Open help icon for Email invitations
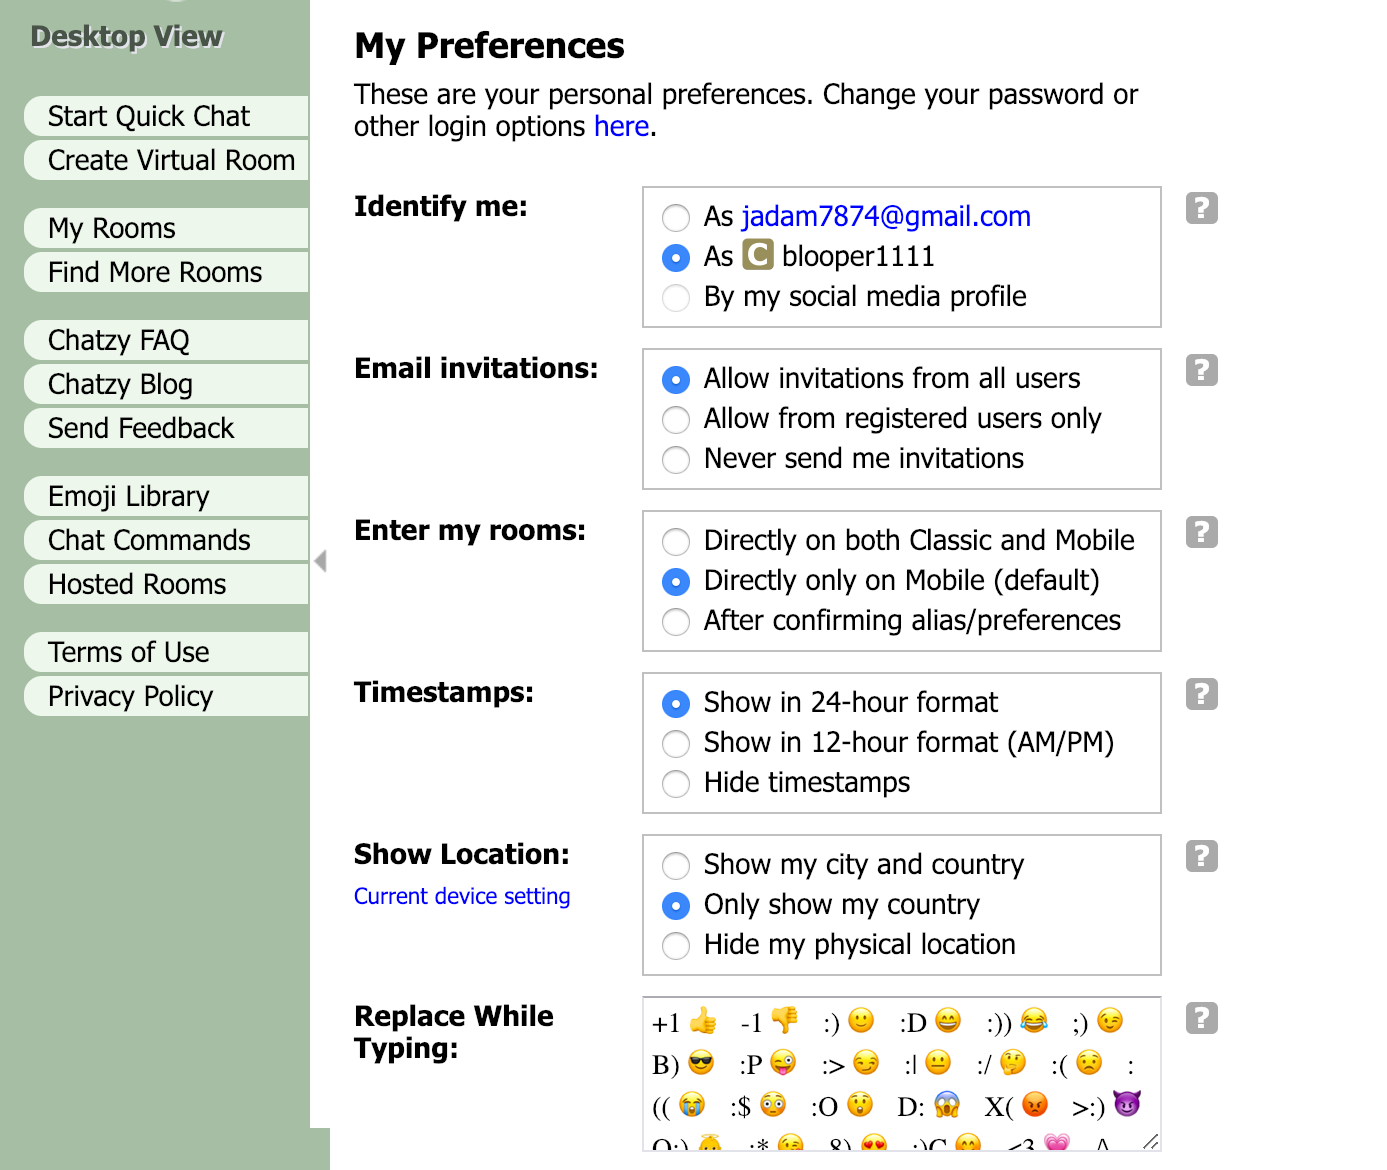 (x=1201, y=370)
